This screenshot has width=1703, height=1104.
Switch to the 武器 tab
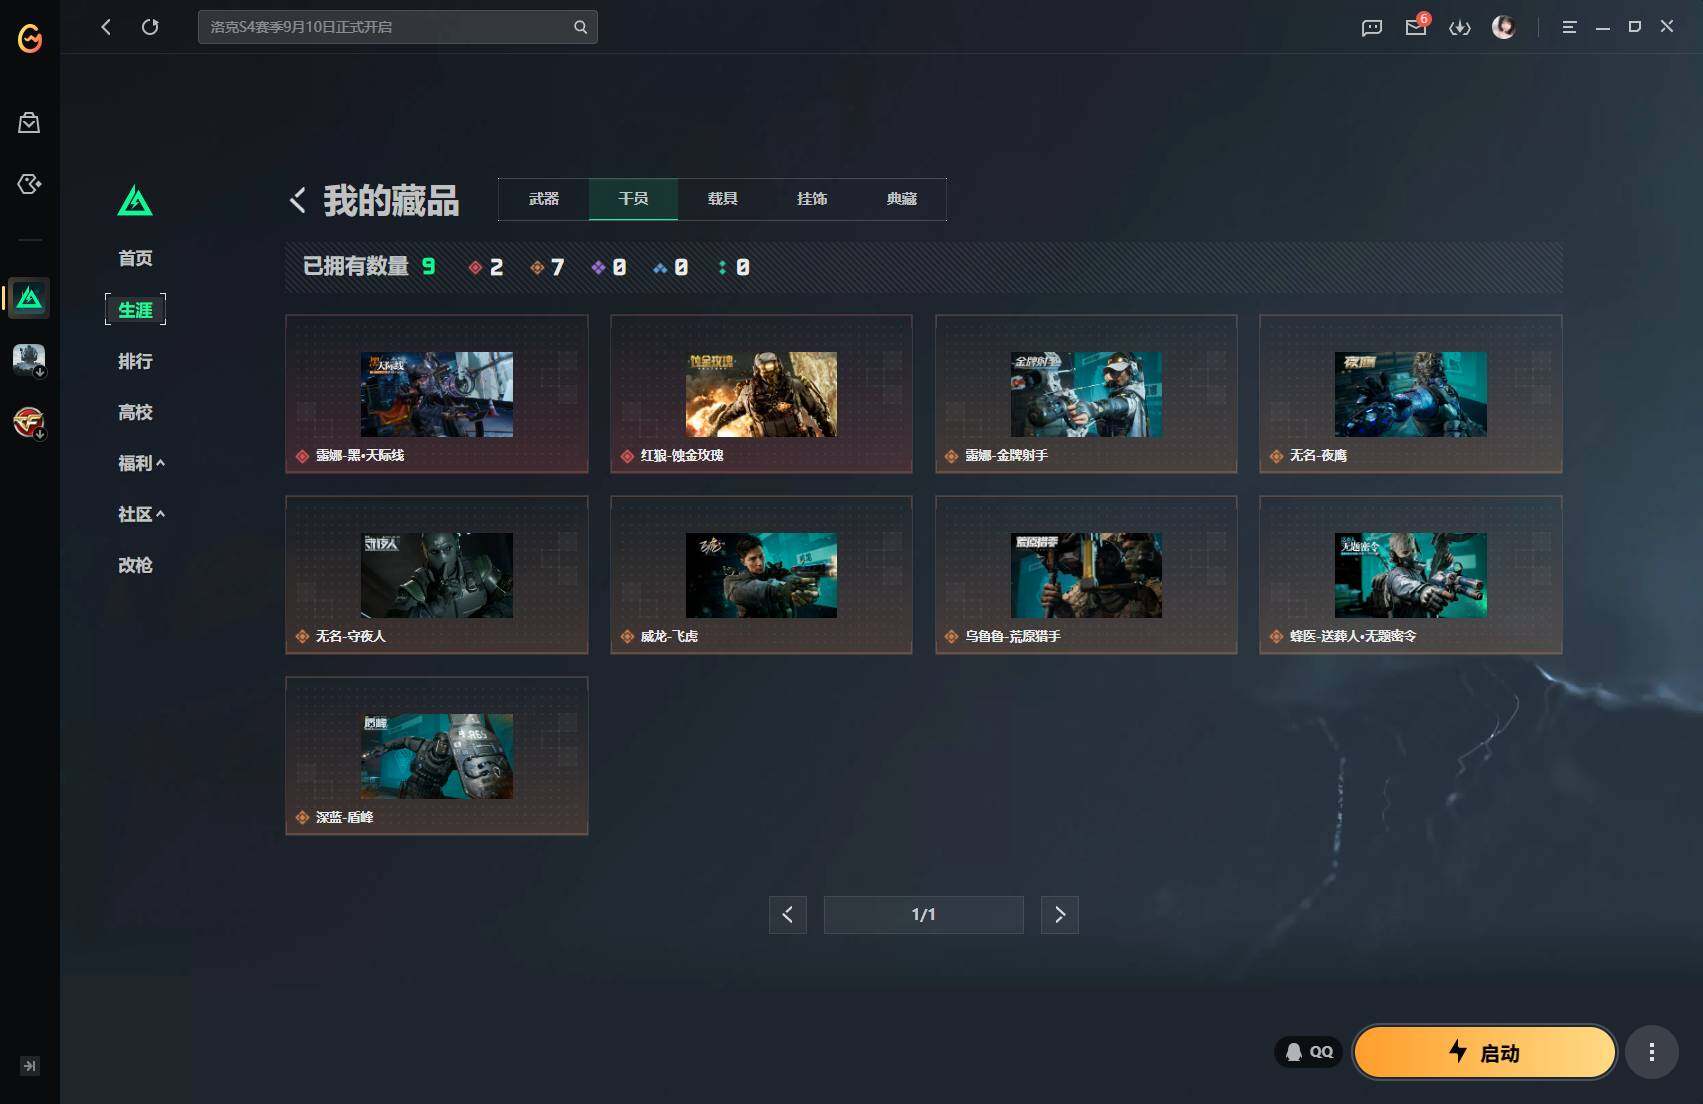pyautogui.click(x=544, y=199)
